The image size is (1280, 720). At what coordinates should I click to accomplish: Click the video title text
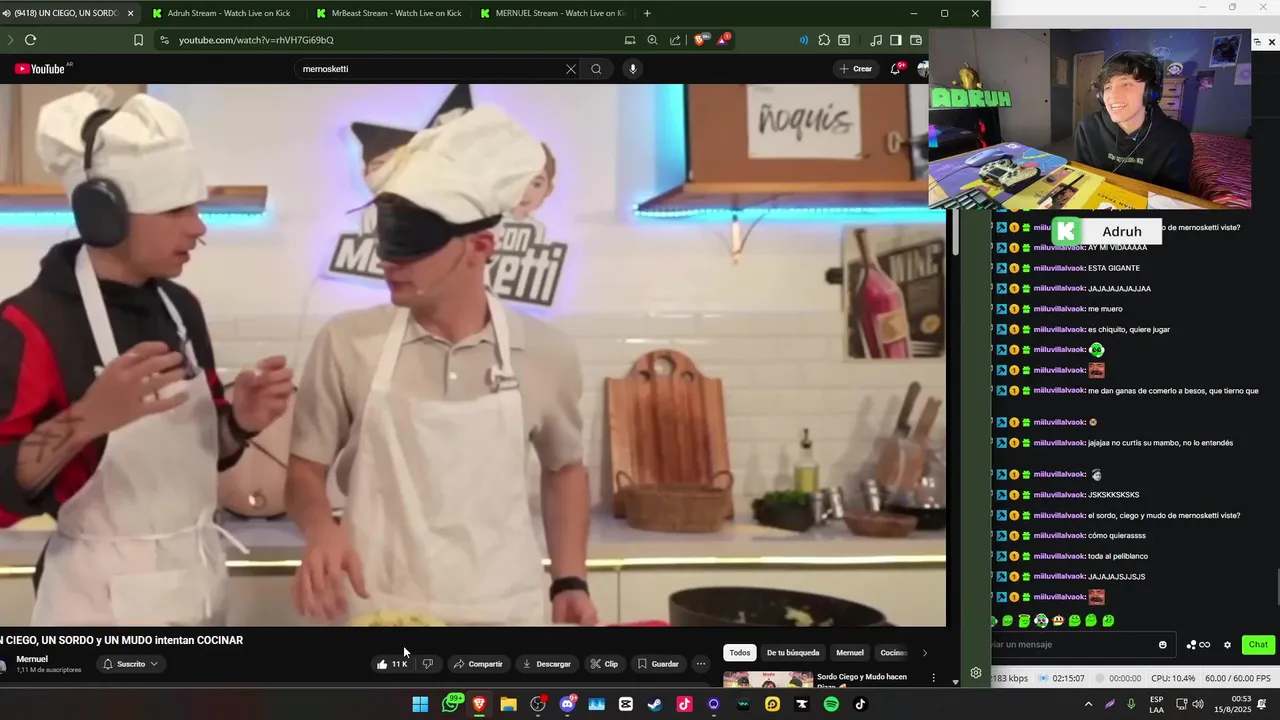point(121,640)
